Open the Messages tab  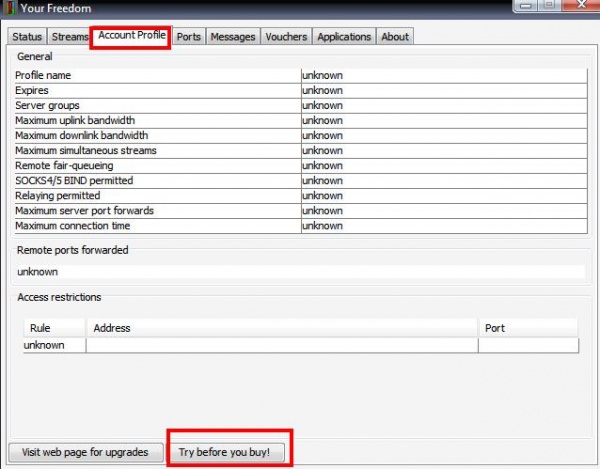[233, 37]
